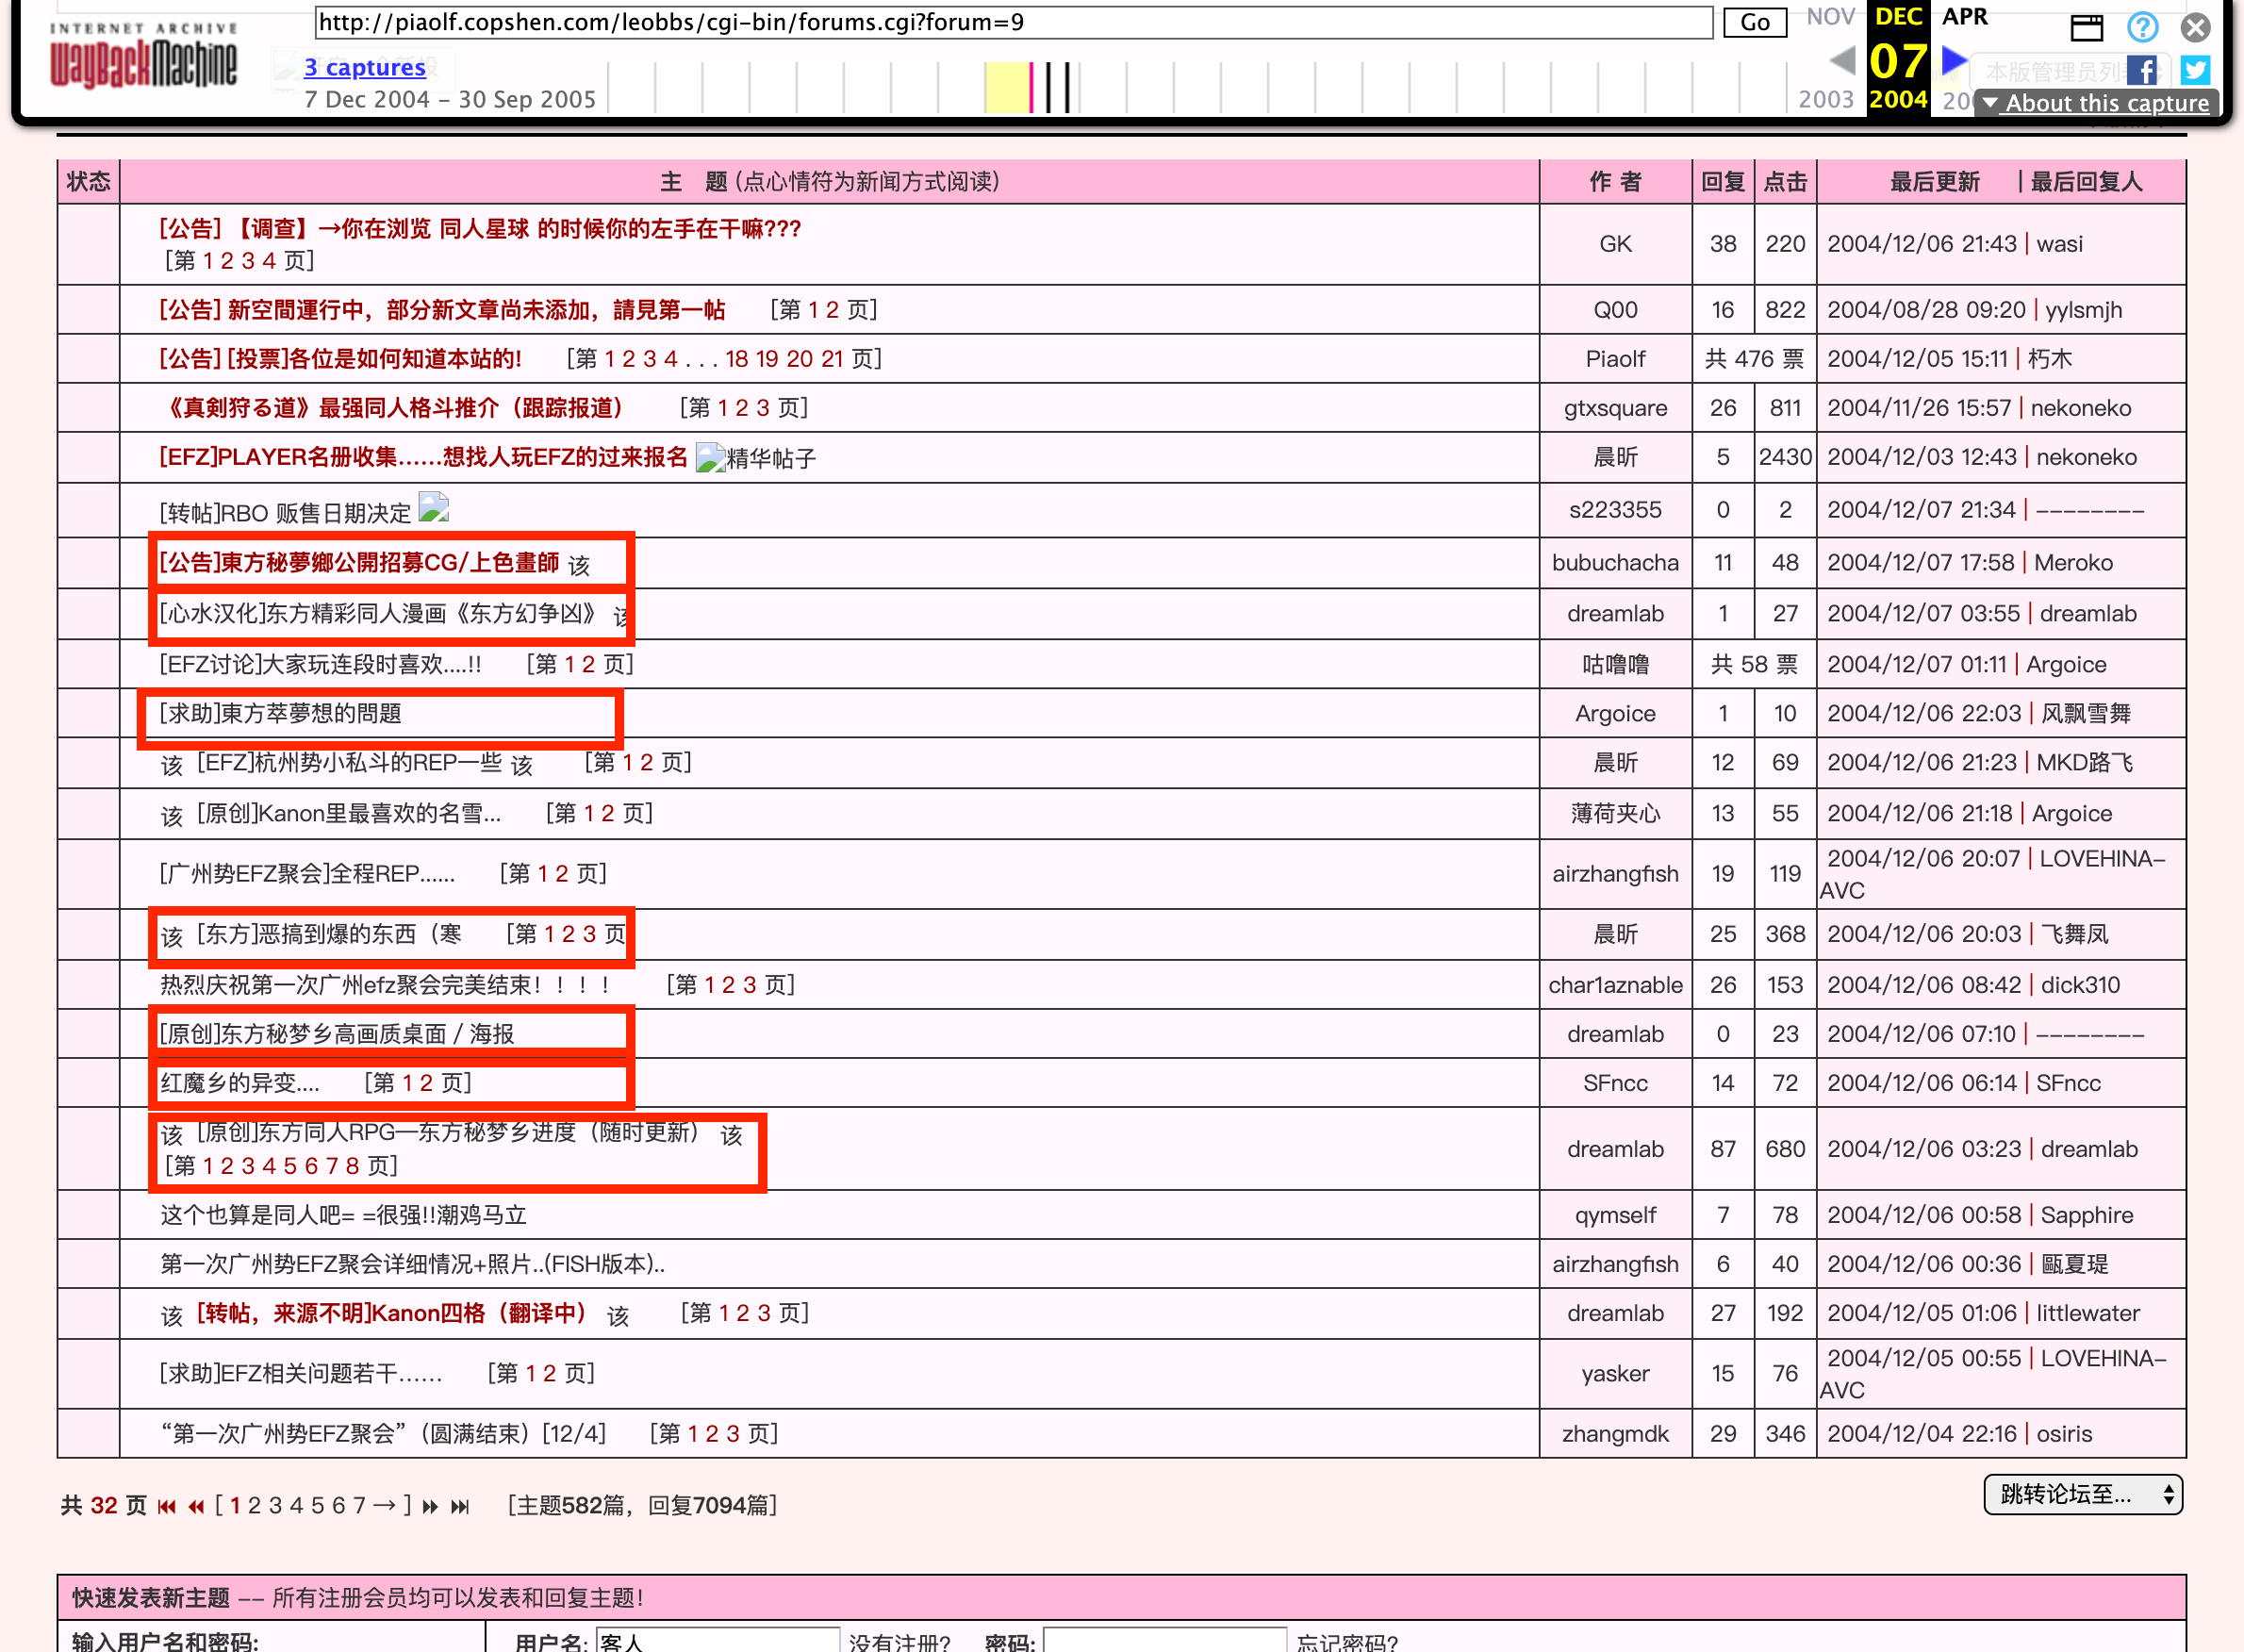Open Kanon四格（翻译中）thread
The width and height of the screenshot is (2244, 1652).
[x=391, y=1313]
